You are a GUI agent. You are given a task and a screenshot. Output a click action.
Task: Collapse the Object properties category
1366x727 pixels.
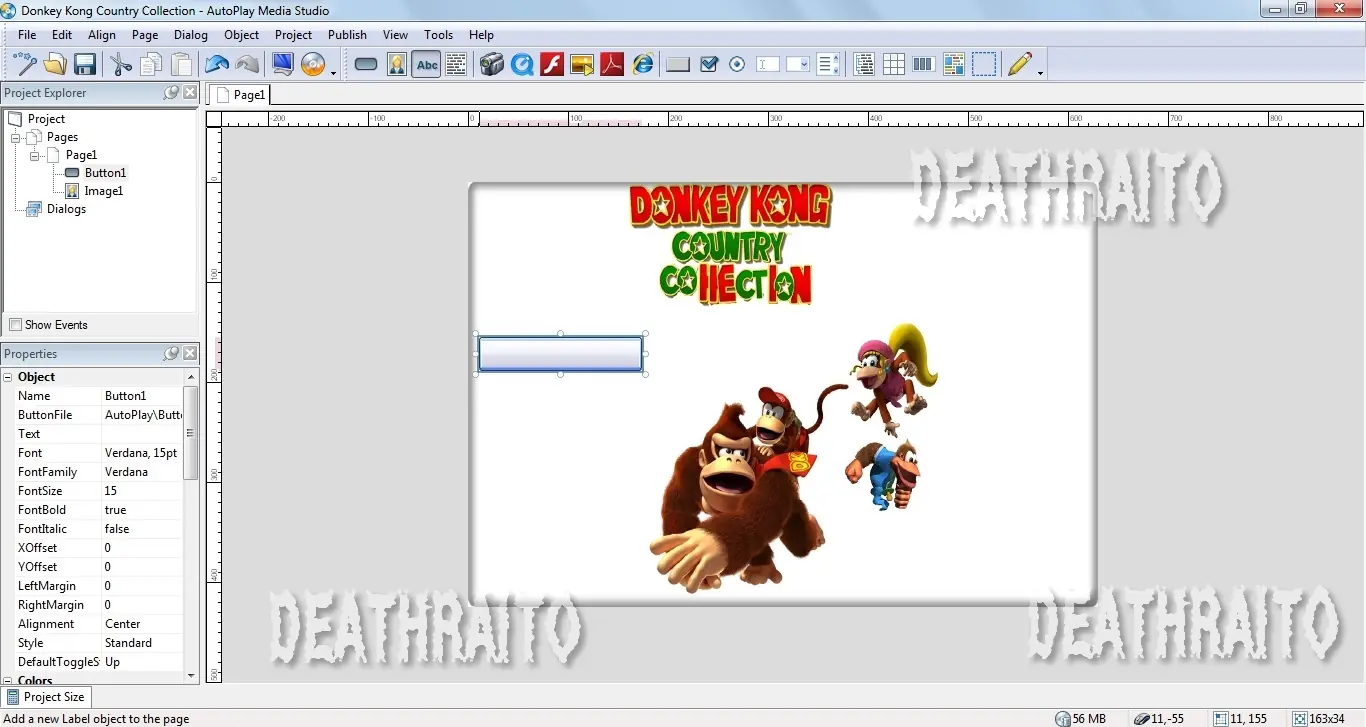coord(8,377)
